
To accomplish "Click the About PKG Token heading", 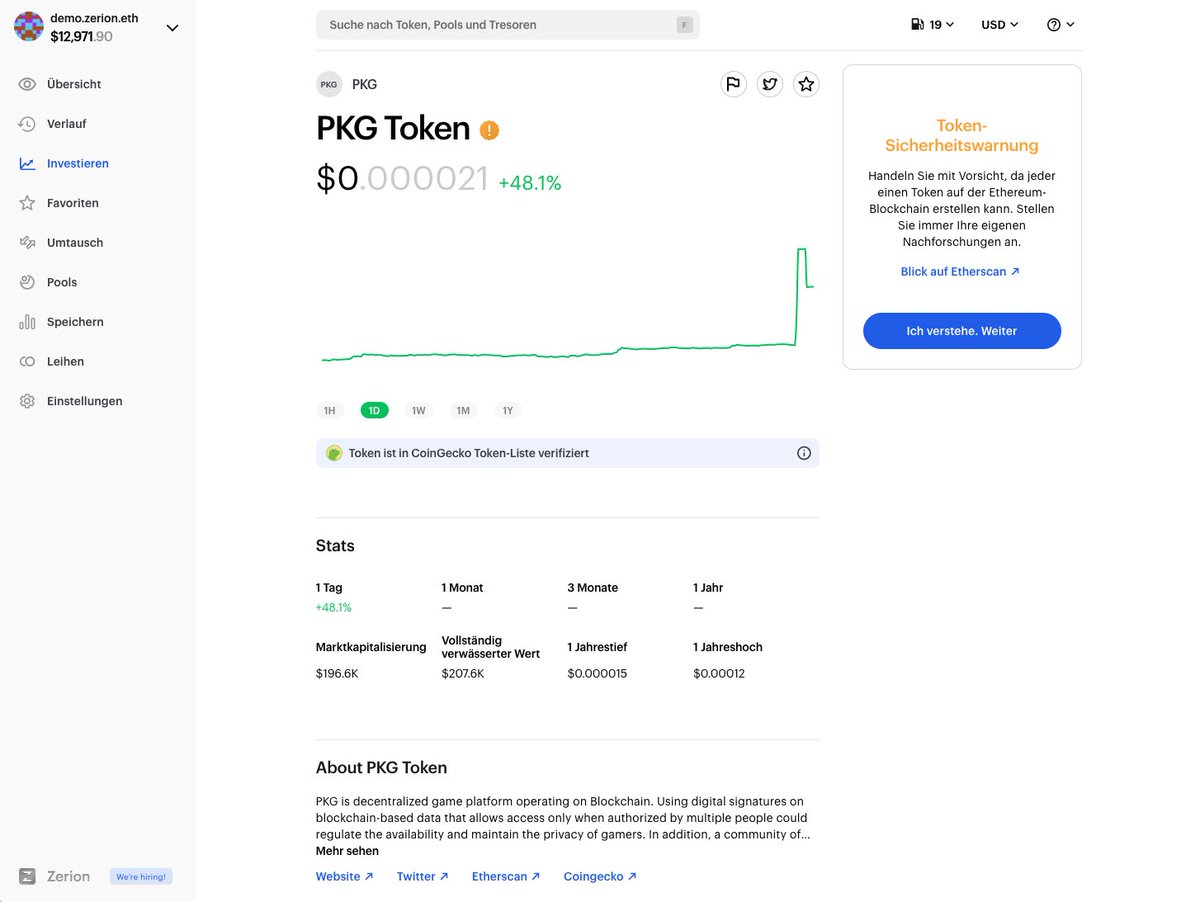I will point(381,768).
